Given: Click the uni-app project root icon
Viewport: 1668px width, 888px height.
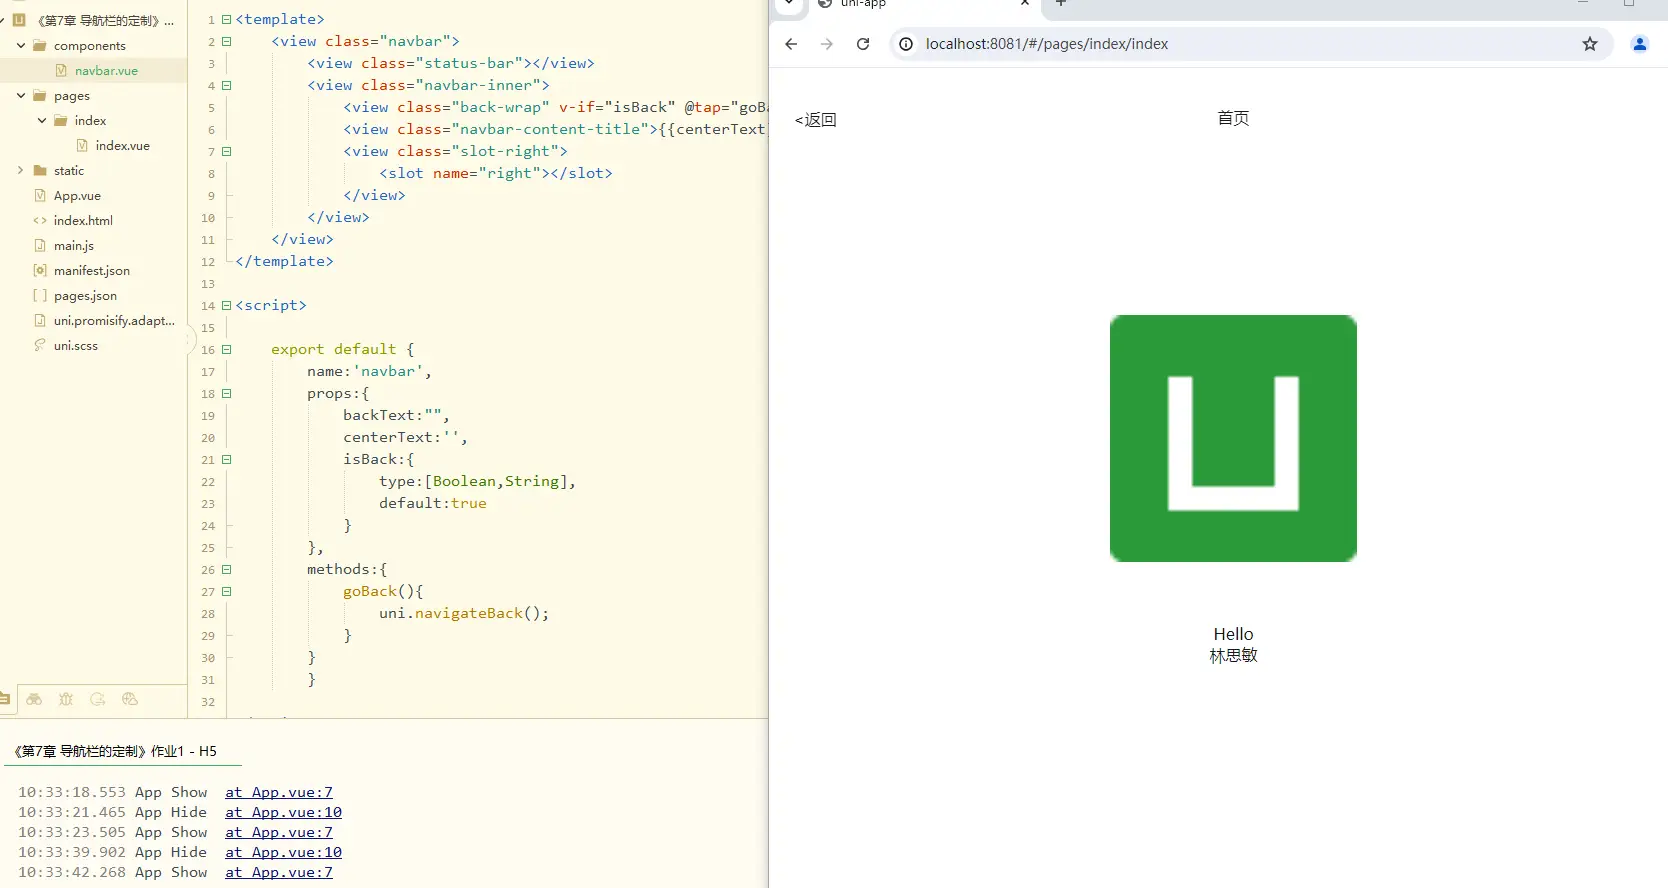Looking at the screenshot, I should (19, 20).
